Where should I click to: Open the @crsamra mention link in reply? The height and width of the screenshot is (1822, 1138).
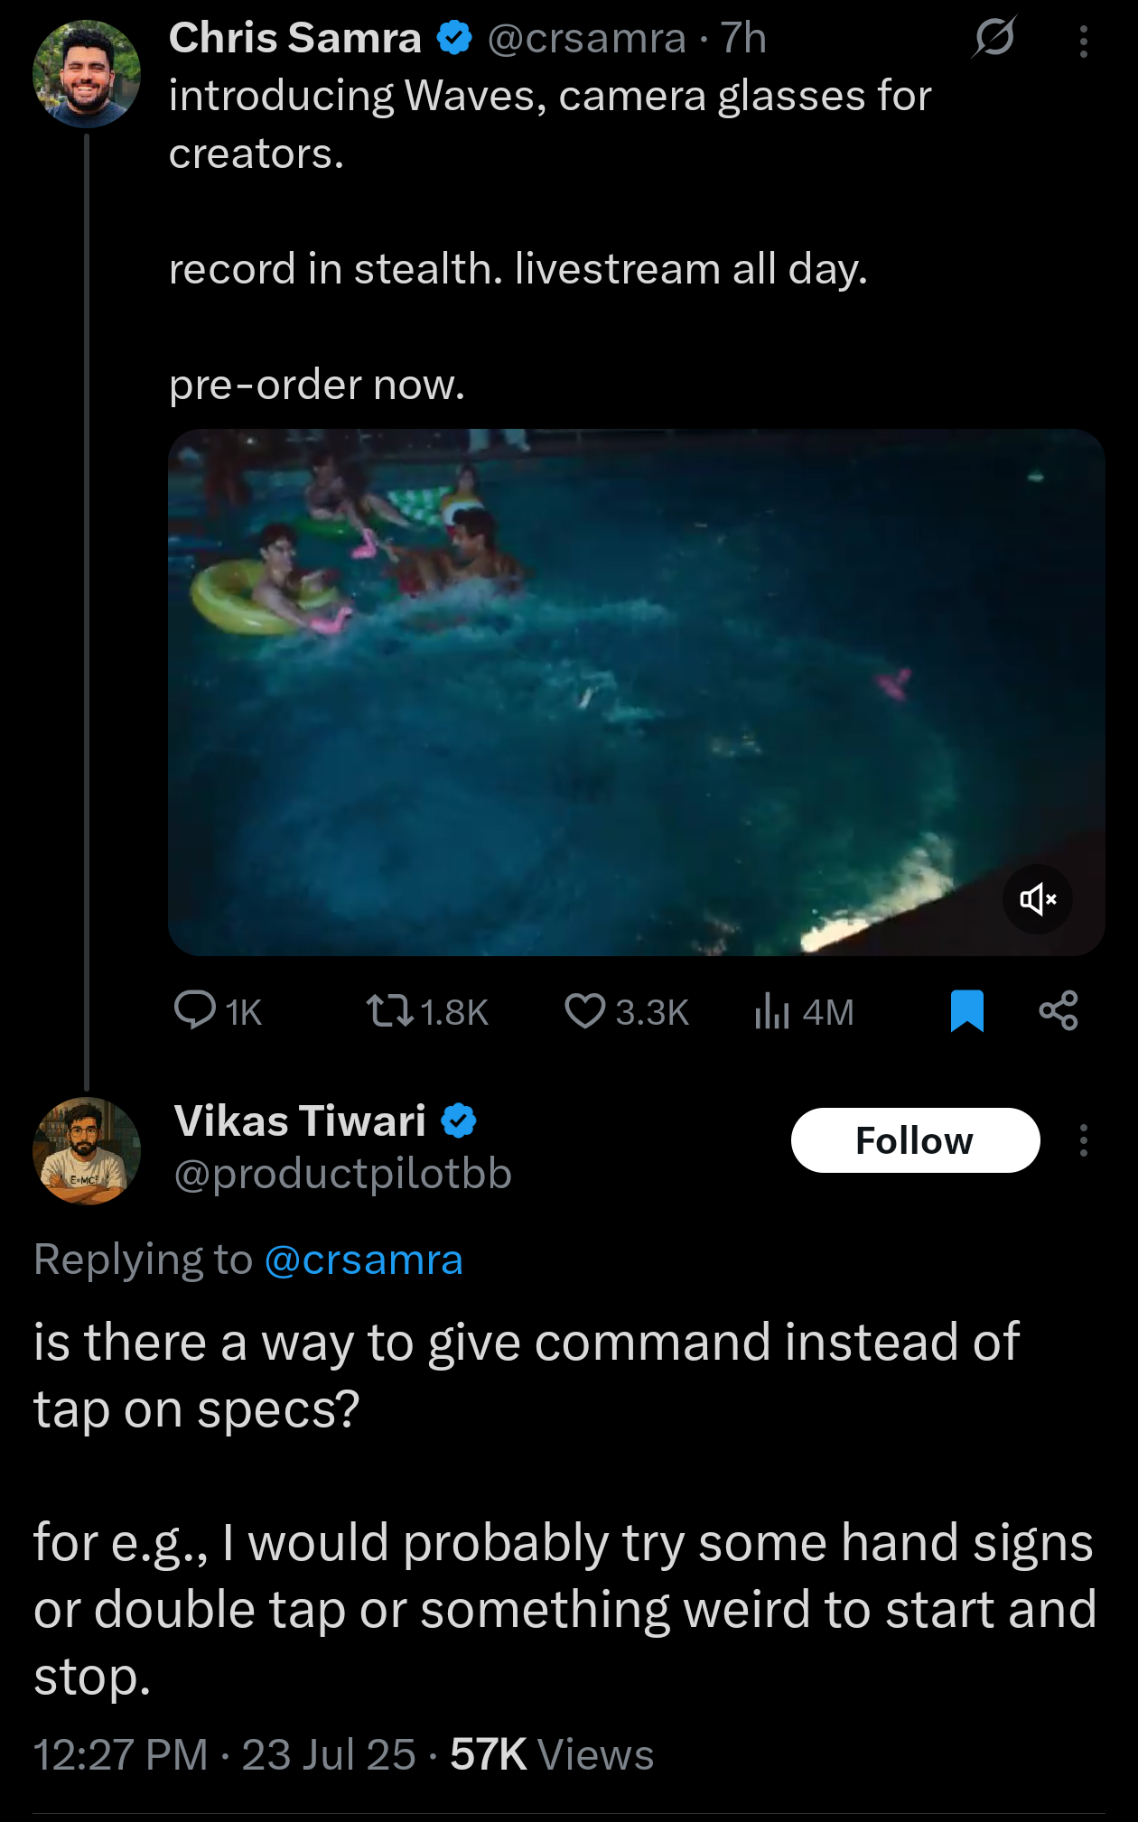(x=363, y=1260)
